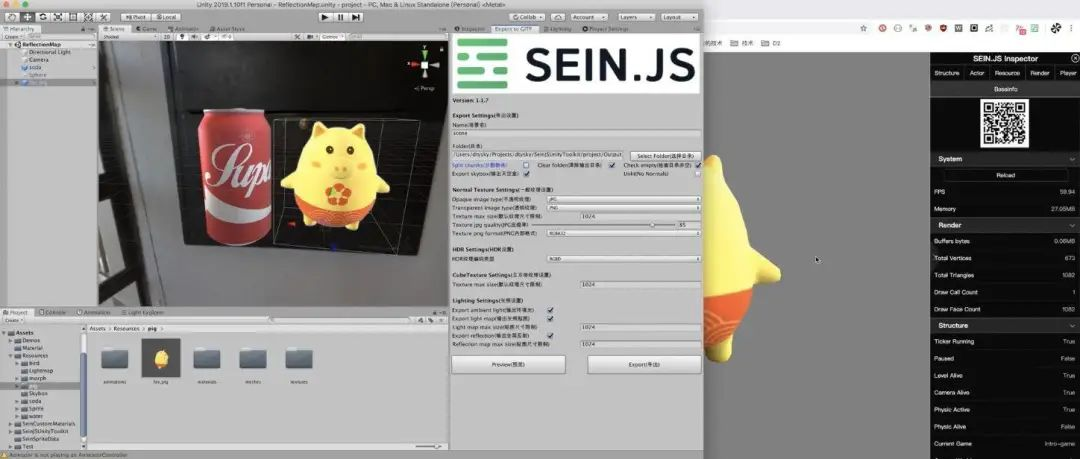
Task: Toggle Pivot handle position button
Action: click(x=136, y=17)
